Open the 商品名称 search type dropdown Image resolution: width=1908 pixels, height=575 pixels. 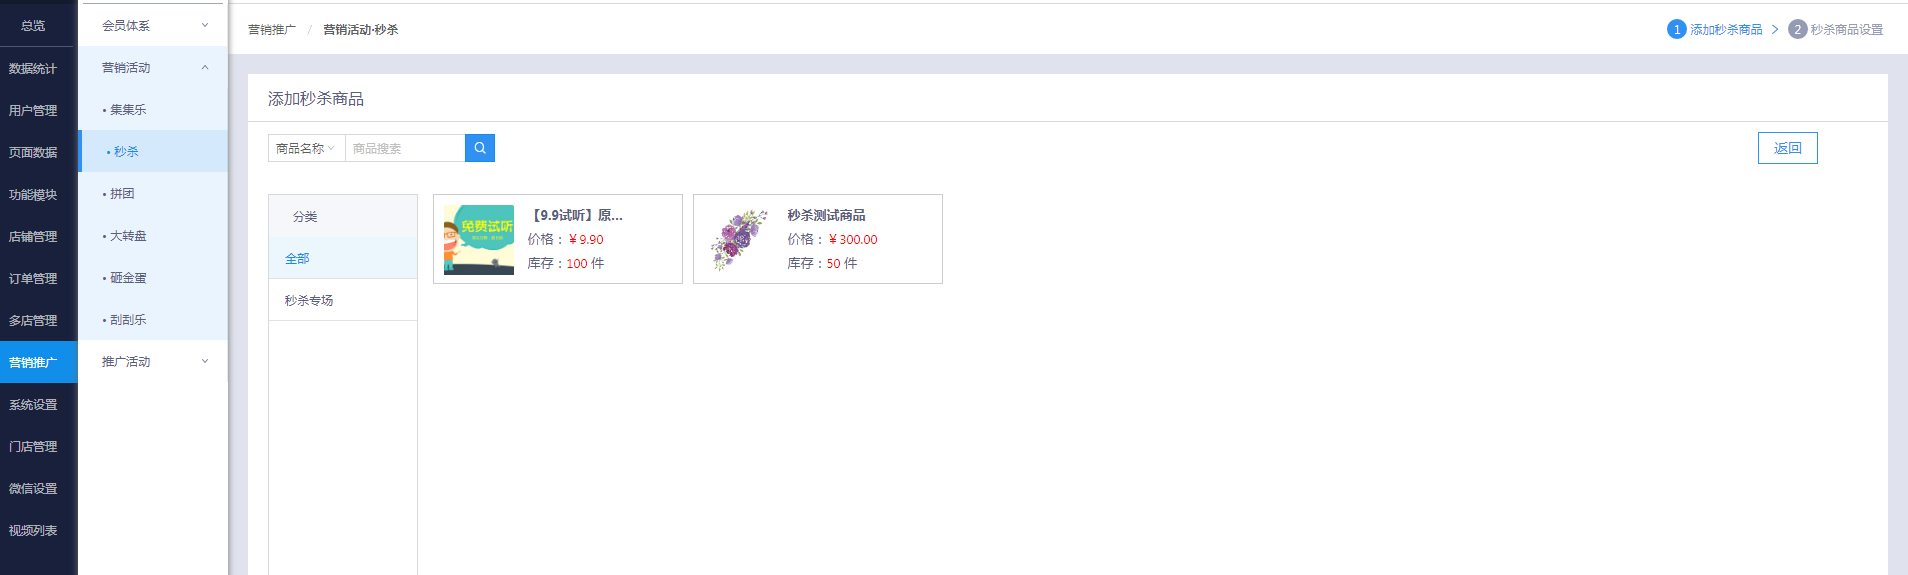click(x=306, y=148)
